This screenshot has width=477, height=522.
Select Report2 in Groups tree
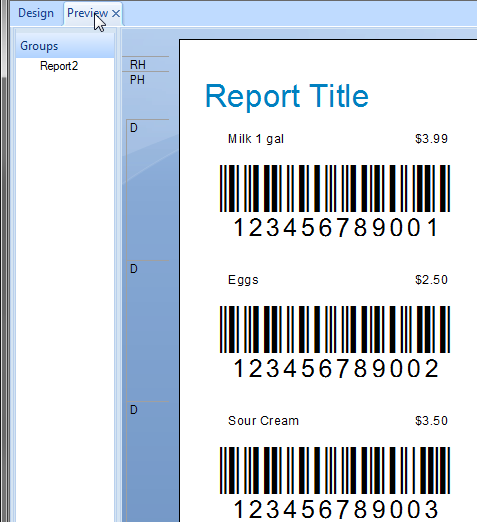[x=59, y=66]
